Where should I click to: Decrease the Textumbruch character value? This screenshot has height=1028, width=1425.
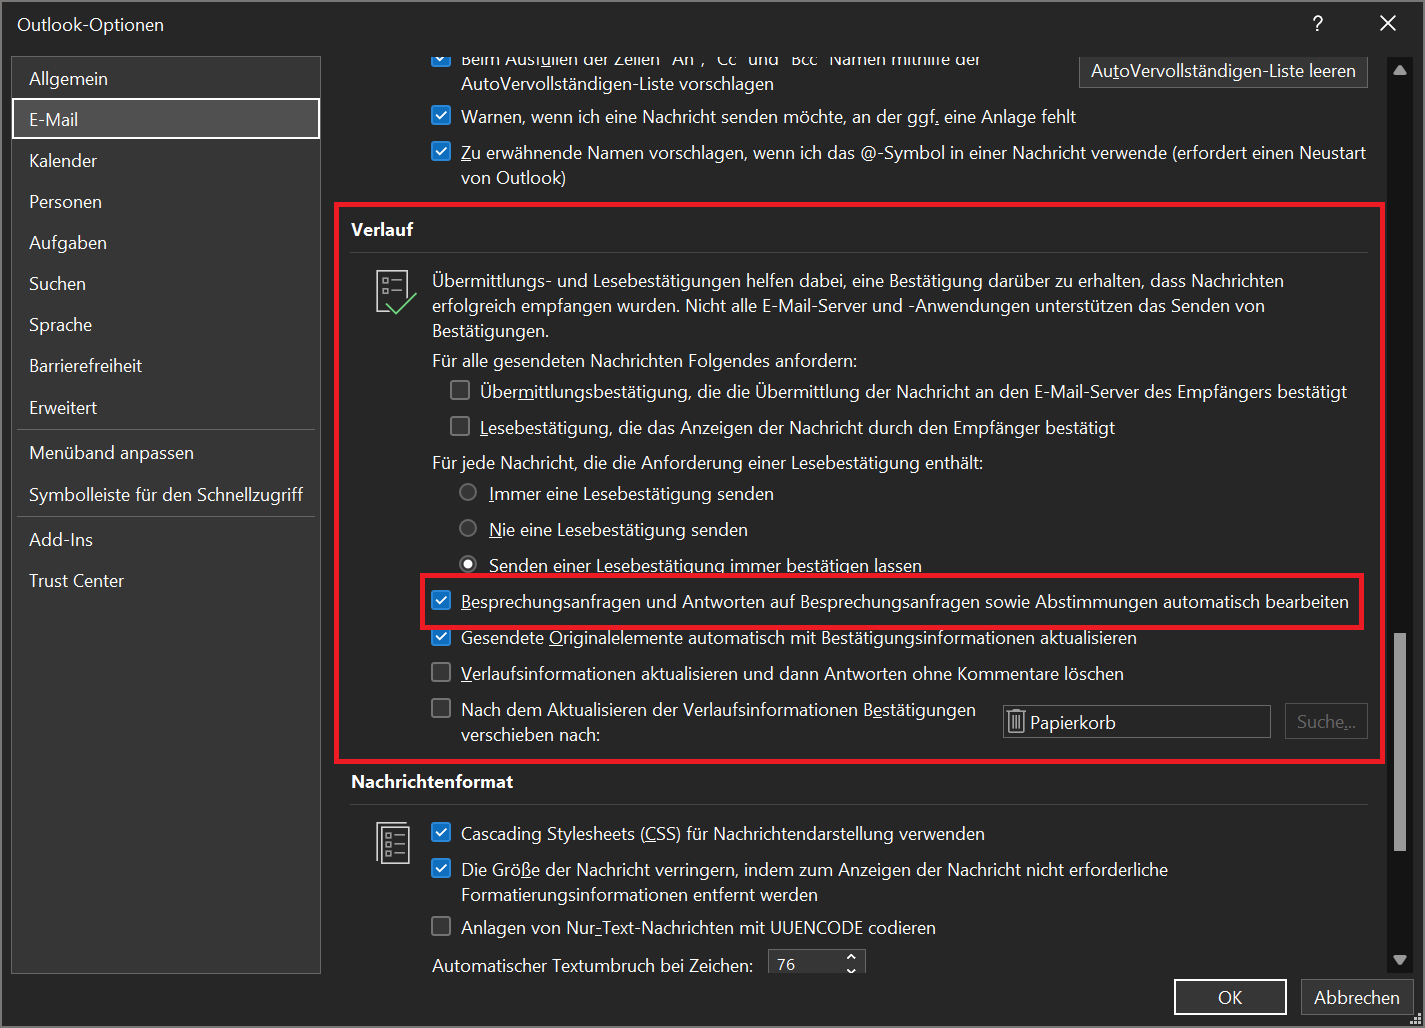tap(851, 970)
